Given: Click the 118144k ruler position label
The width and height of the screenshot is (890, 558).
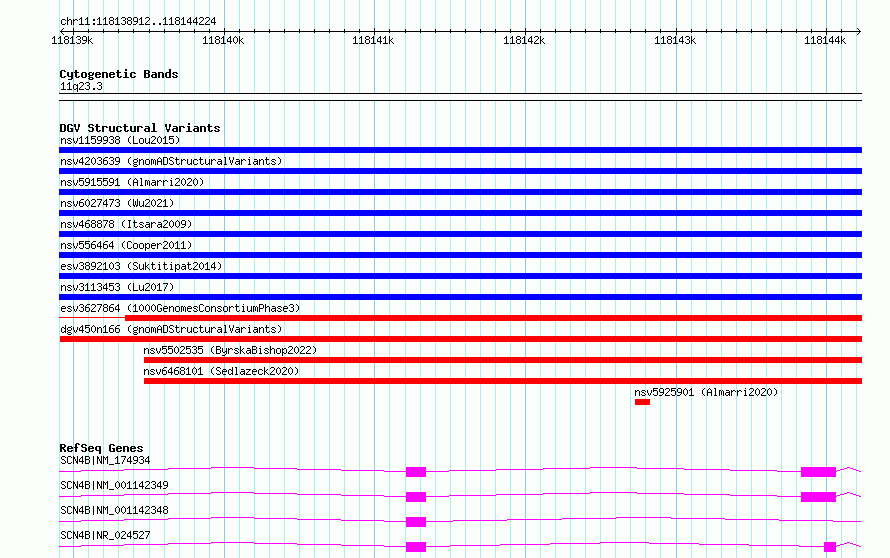Looking at the screenshot, I should pyautogui.click(x=825, y=40).
